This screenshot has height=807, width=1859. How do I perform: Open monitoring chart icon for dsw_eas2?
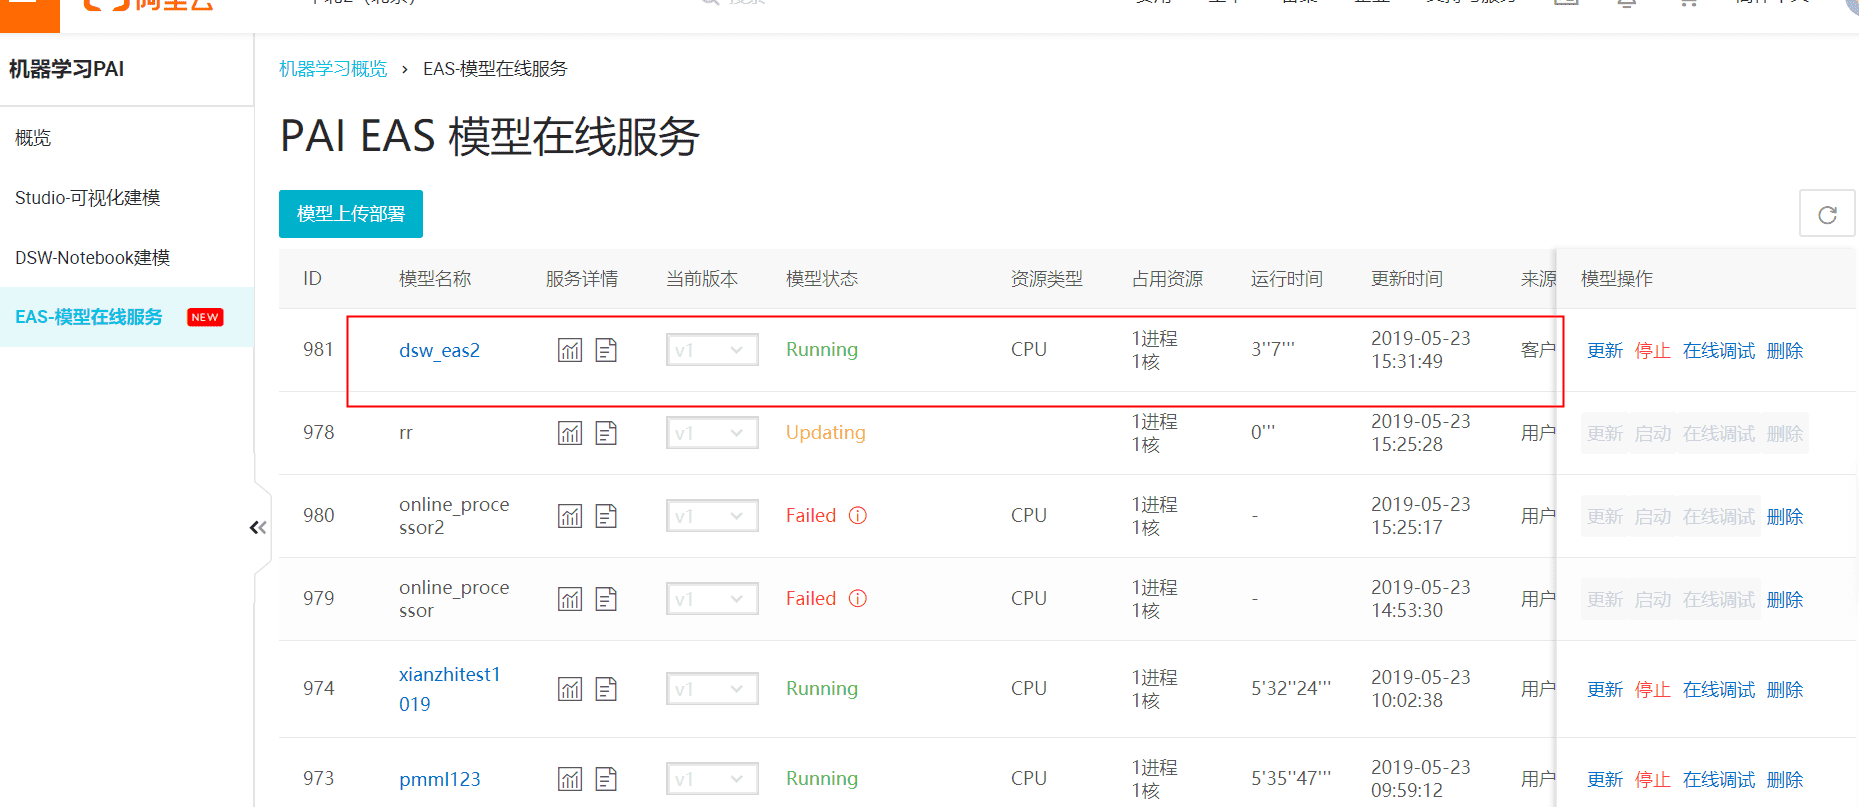coord(570,350)
